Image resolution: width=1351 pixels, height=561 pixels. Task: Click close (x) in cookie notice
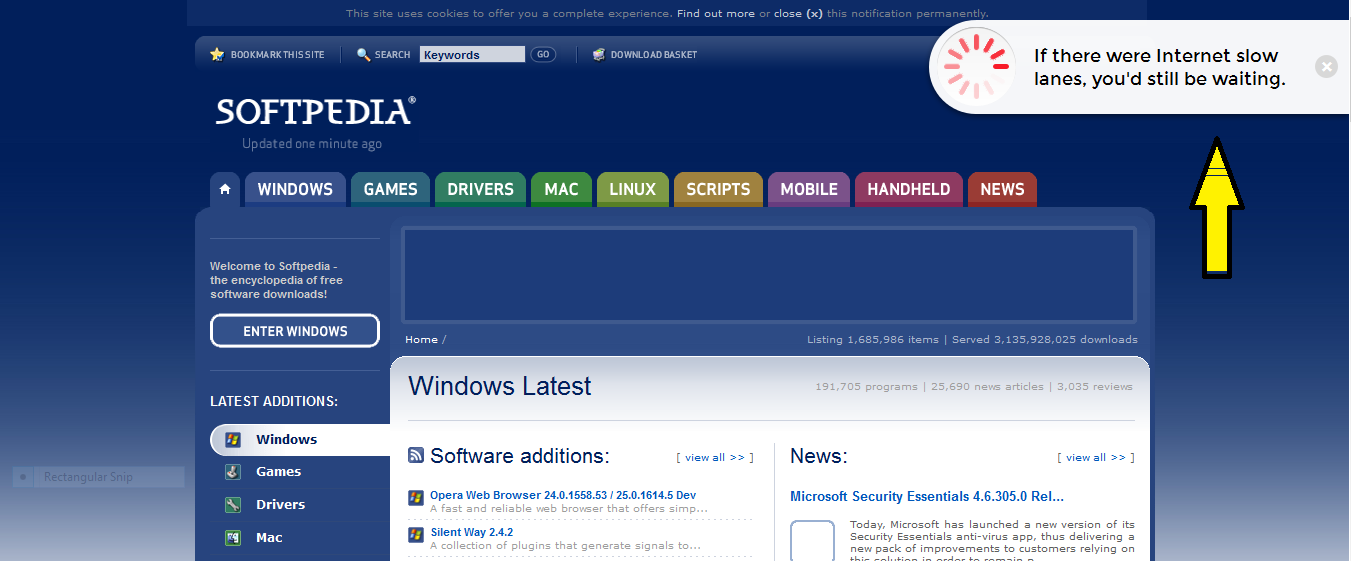(x=798, y=14)
